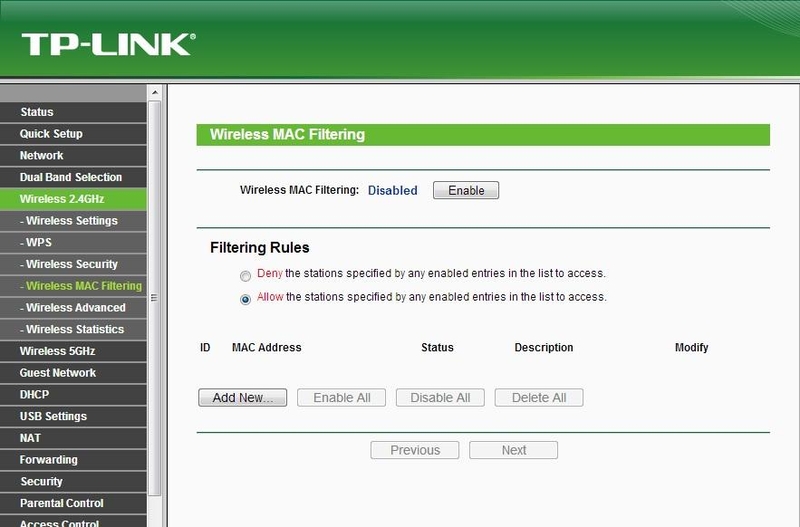Open Access Control menu
Image resolution: width=800 pixels, height=527 pixels.
click(73, 521)
